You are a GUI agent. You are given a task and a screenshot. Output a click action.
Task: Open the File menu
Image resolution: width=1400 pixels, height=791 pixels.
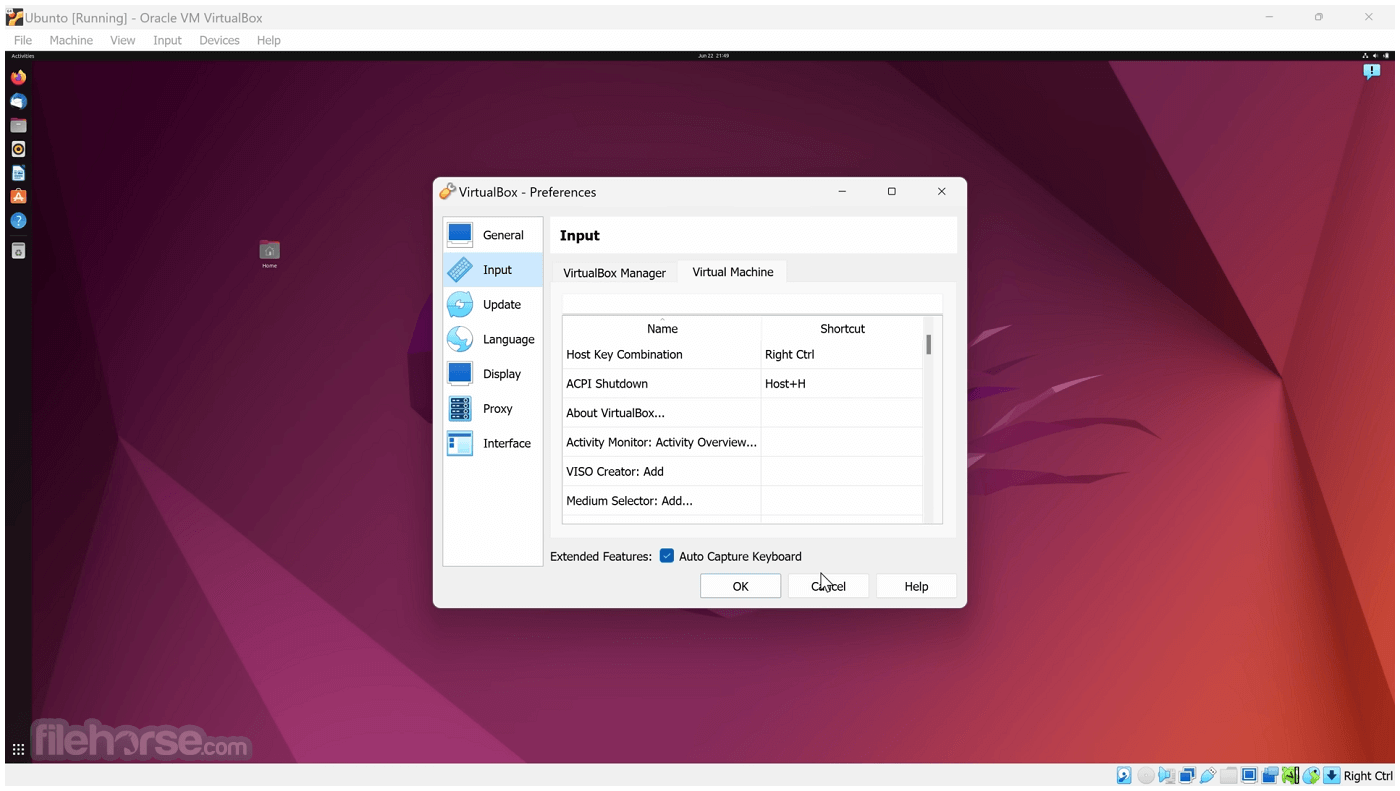pos(23,40)
